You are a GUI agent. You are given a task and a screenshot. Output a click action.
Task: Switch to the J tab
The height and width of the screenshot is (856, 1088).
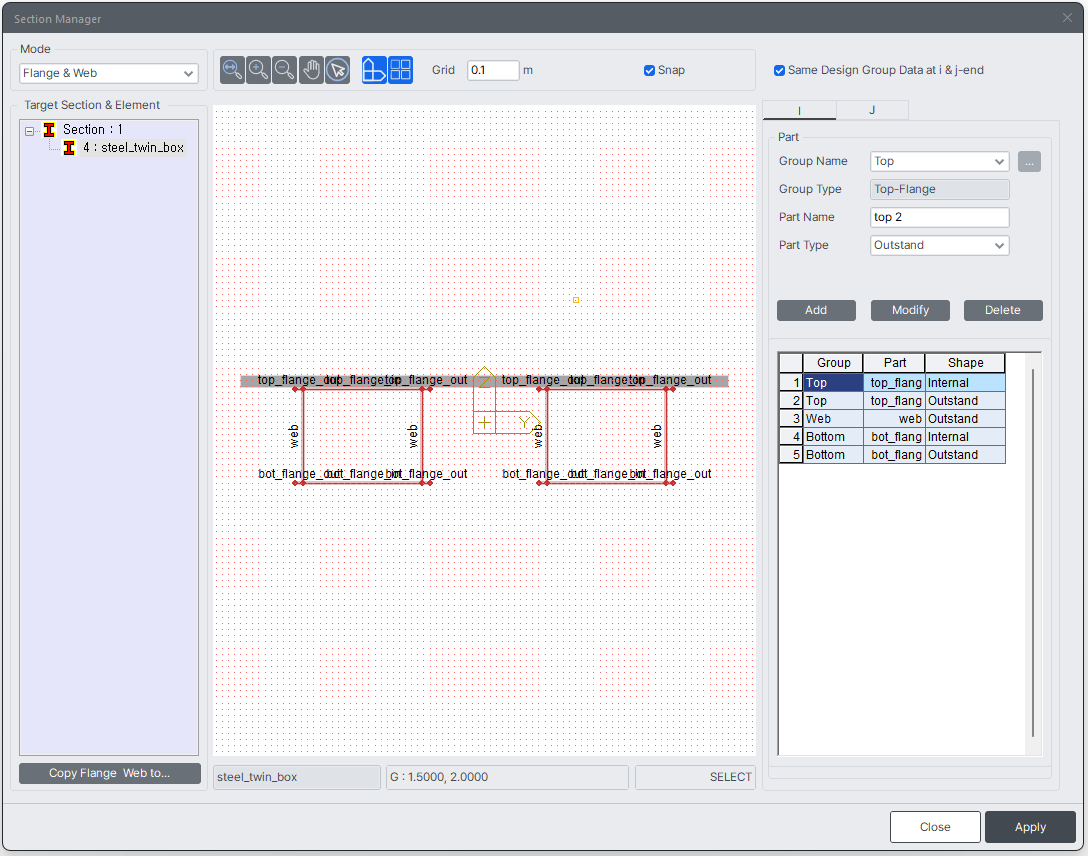click(x=872, y=110)
